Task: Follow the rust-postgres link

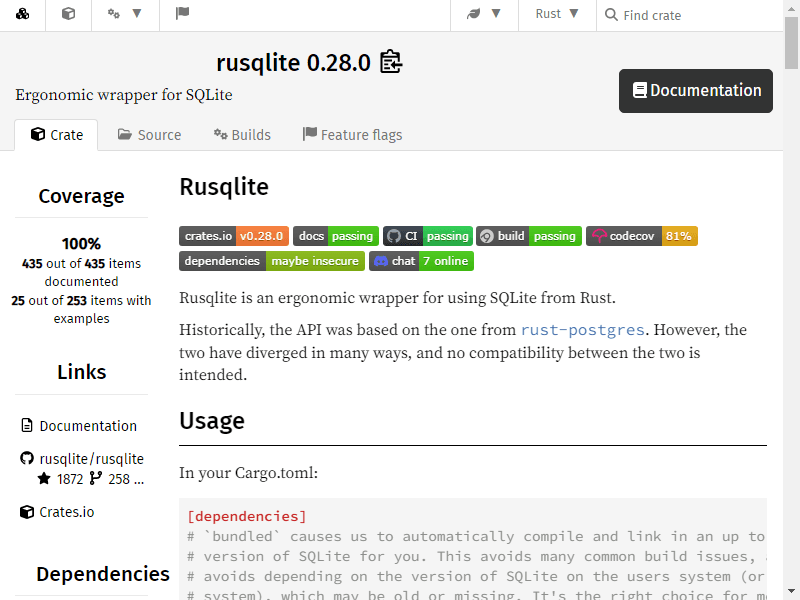Action: coord(583,330)
